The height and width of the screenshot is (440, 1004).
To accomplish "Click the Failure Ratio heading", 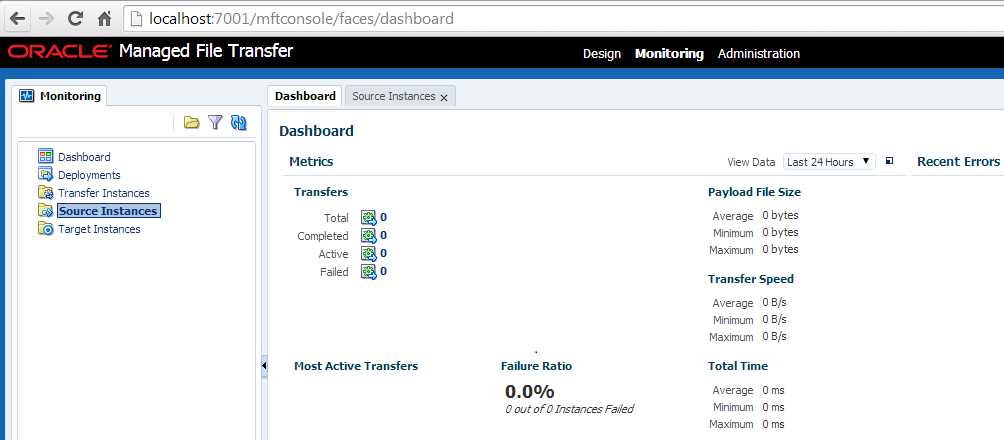I will [x=537, y=366].
